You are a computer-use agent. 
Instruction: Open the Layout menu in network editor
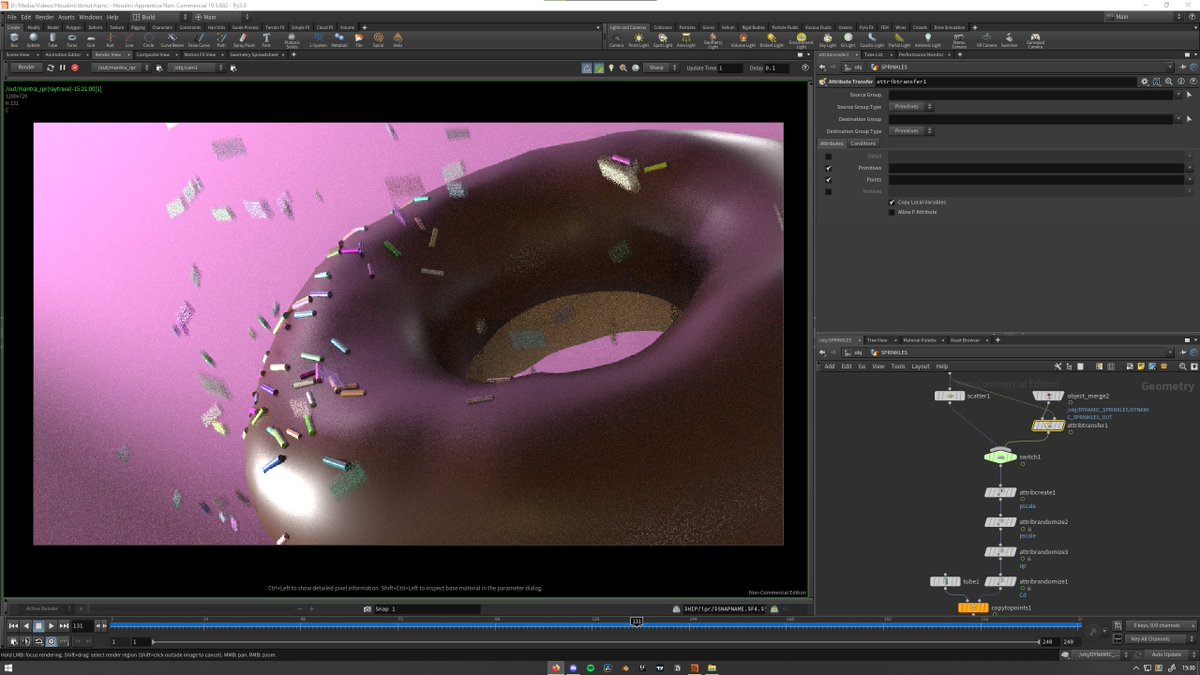[920, 366]
